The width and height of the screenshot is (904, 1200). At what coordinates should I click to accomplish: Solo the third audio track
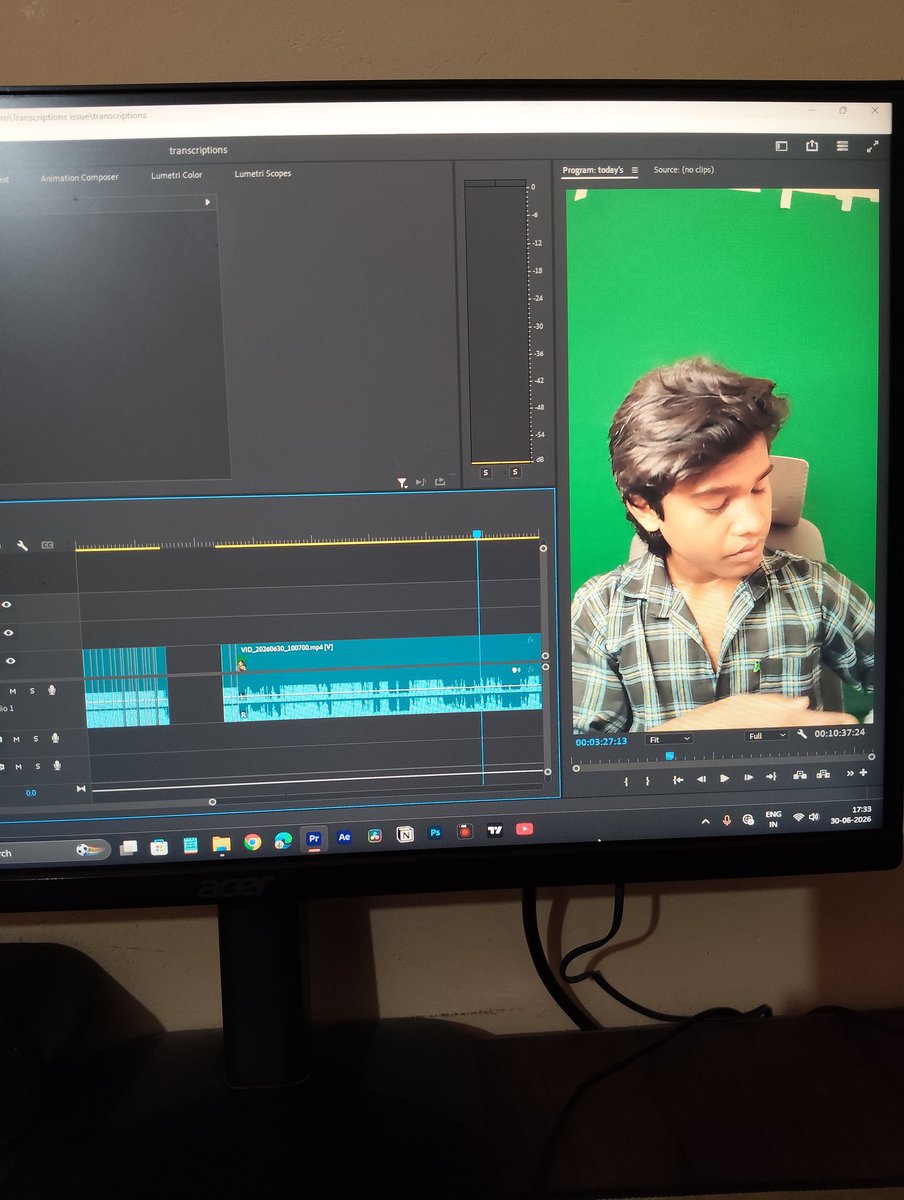point(37,766)
